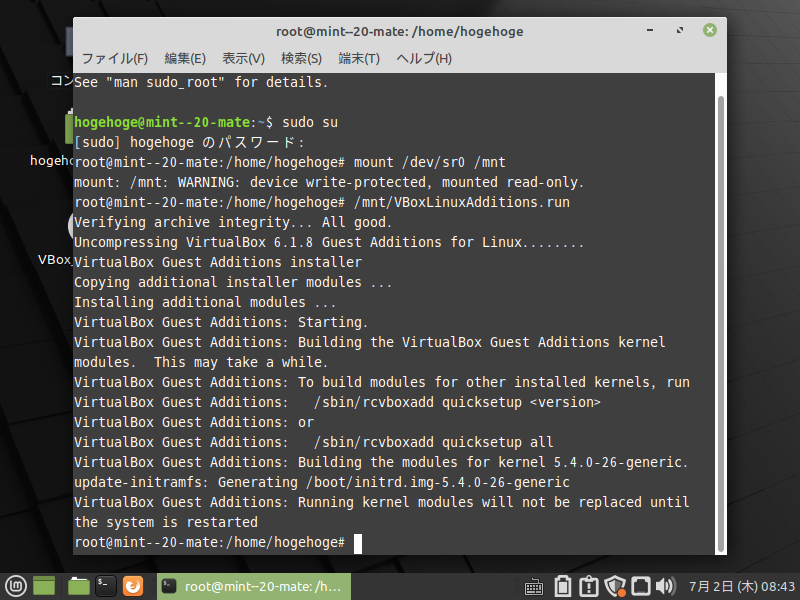Click 'VirtualBox Guest Additions installer' line
The height and width of the screenshot is (600, 800).
(x=218, y=262)
